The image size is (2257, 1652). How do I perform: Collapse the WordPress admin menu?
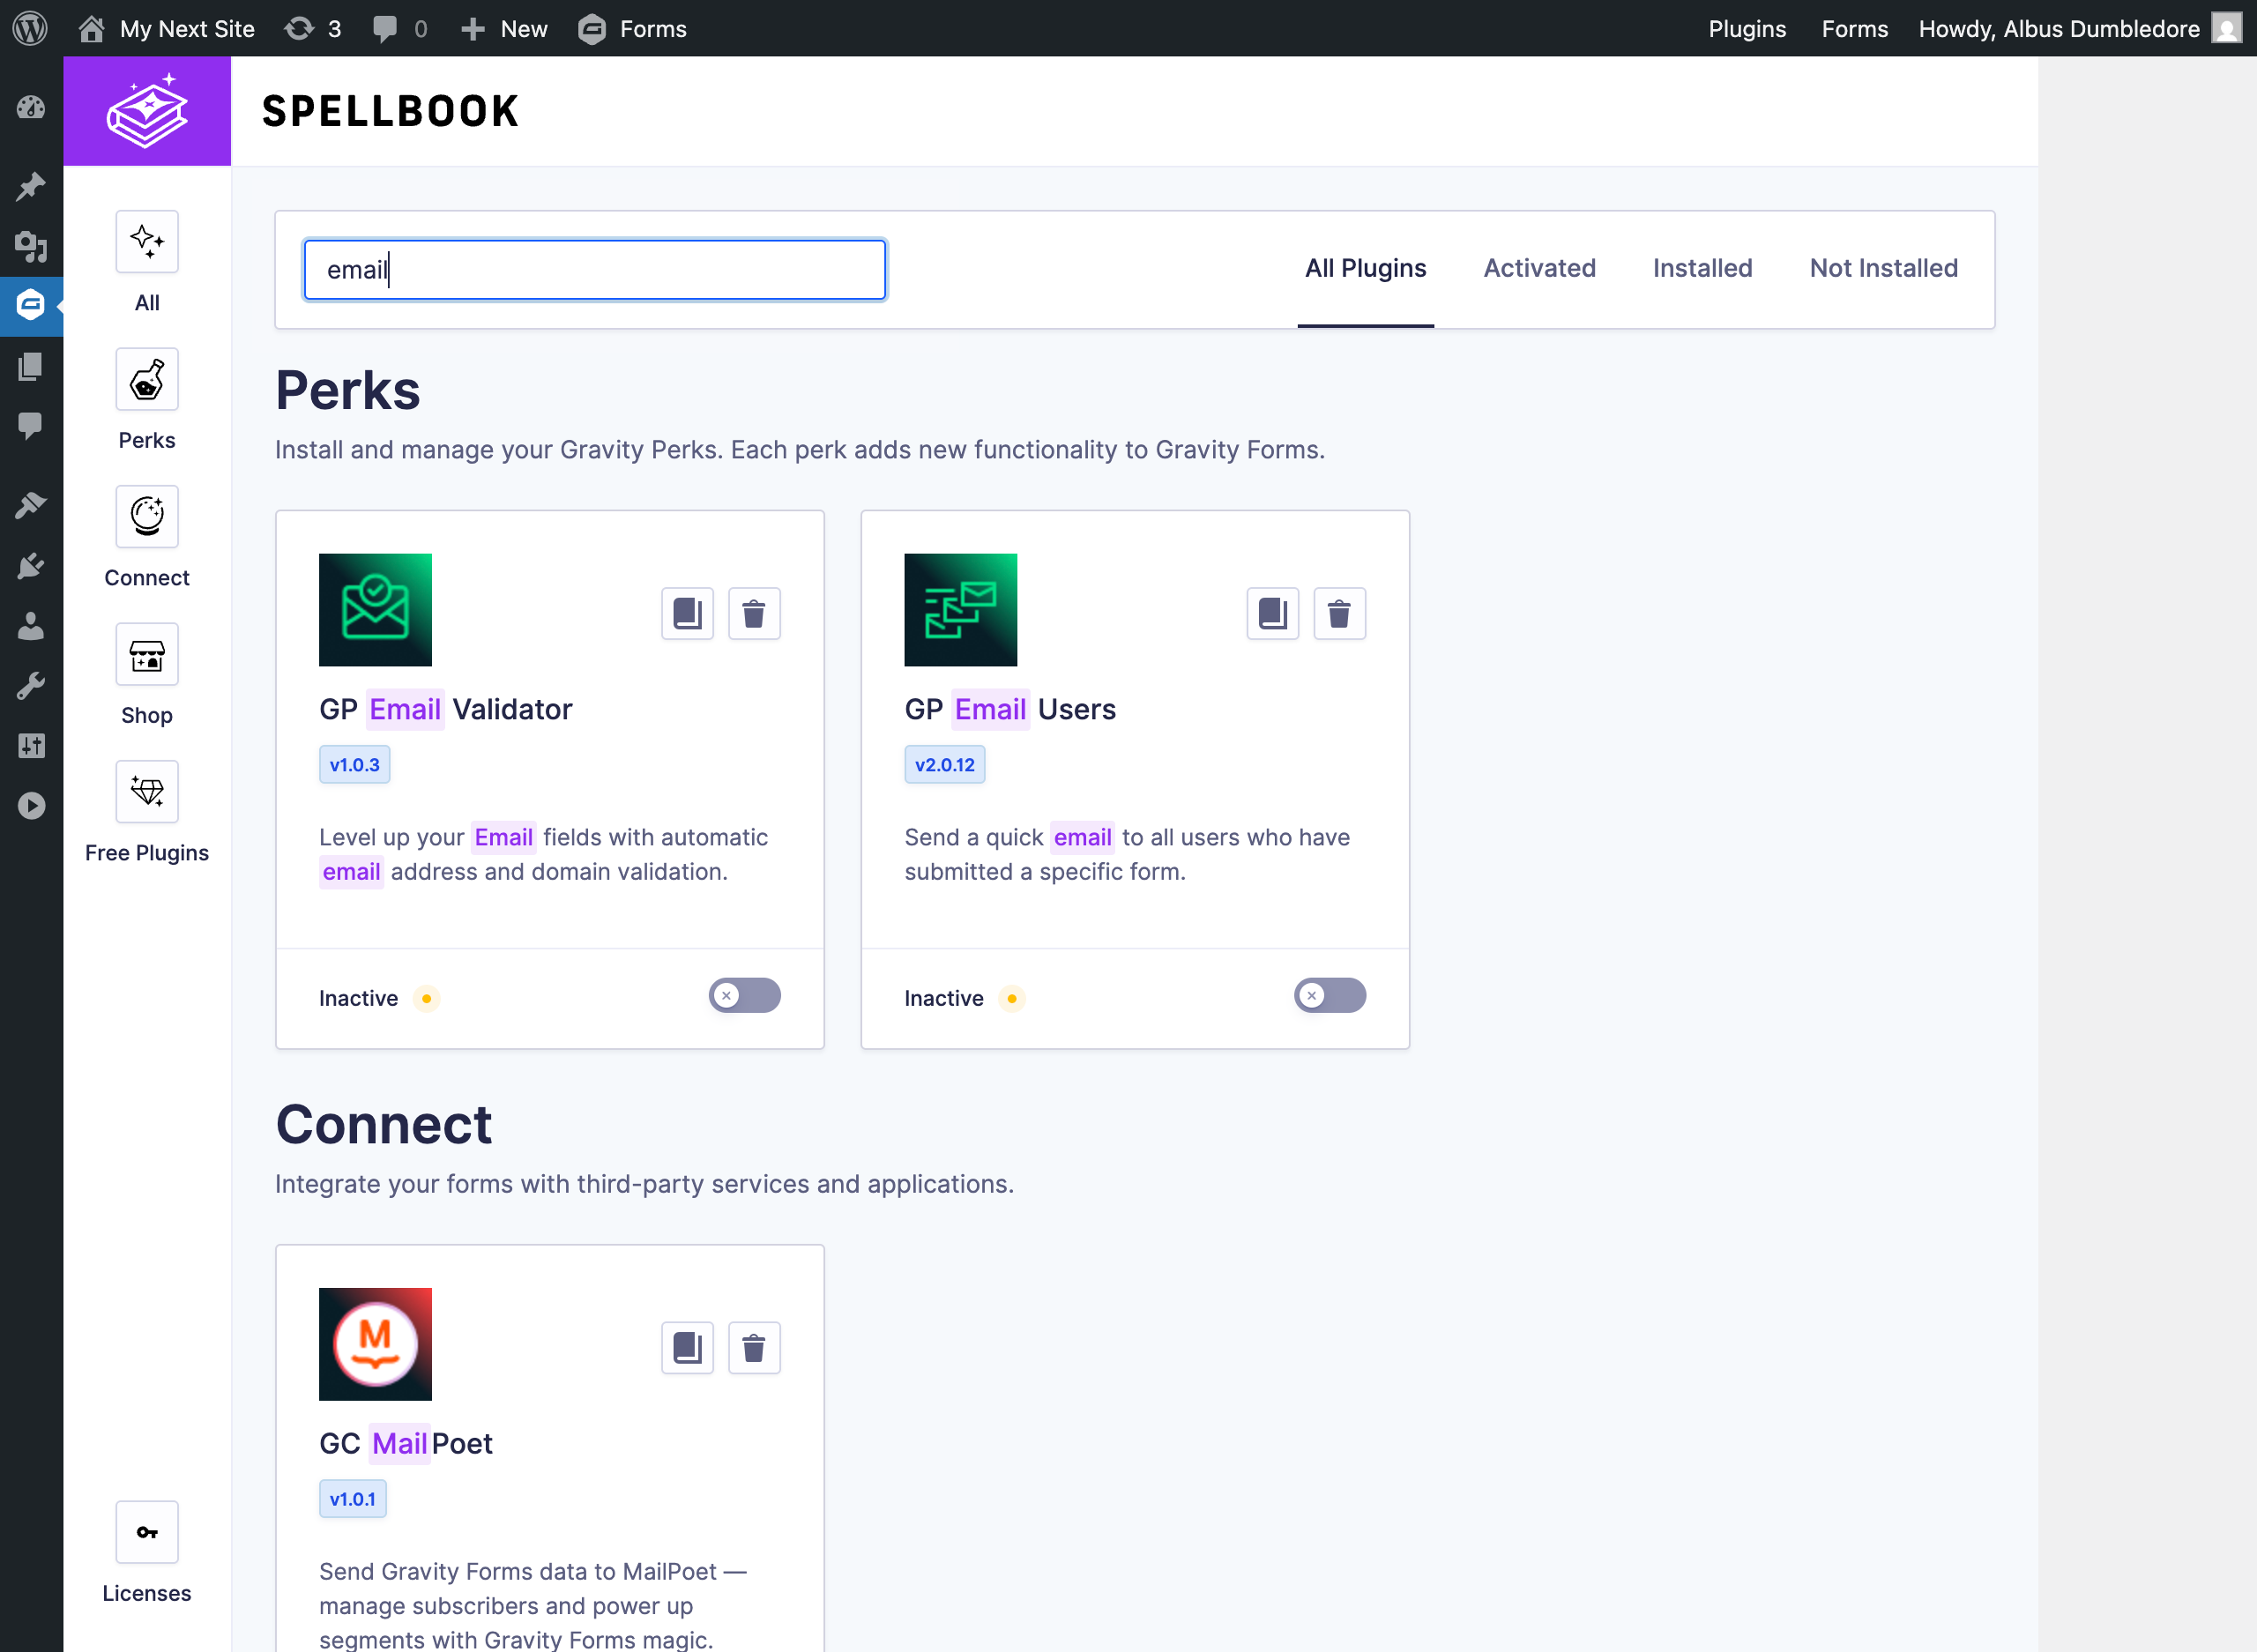[x=31, y=806]
